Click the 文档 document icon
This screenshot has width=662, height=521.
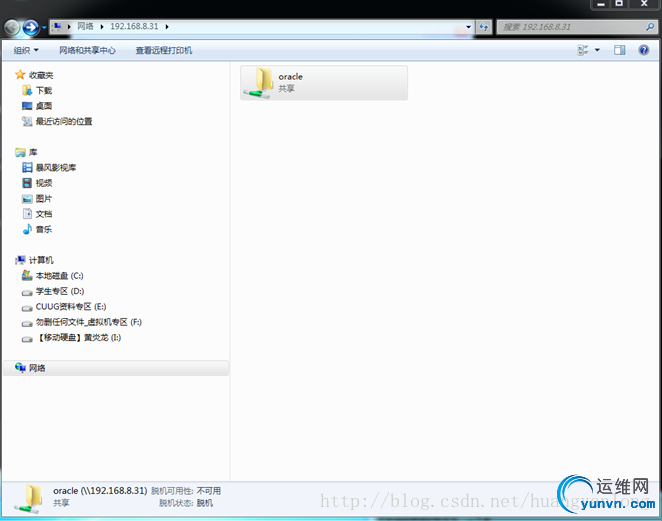[27, 214]
